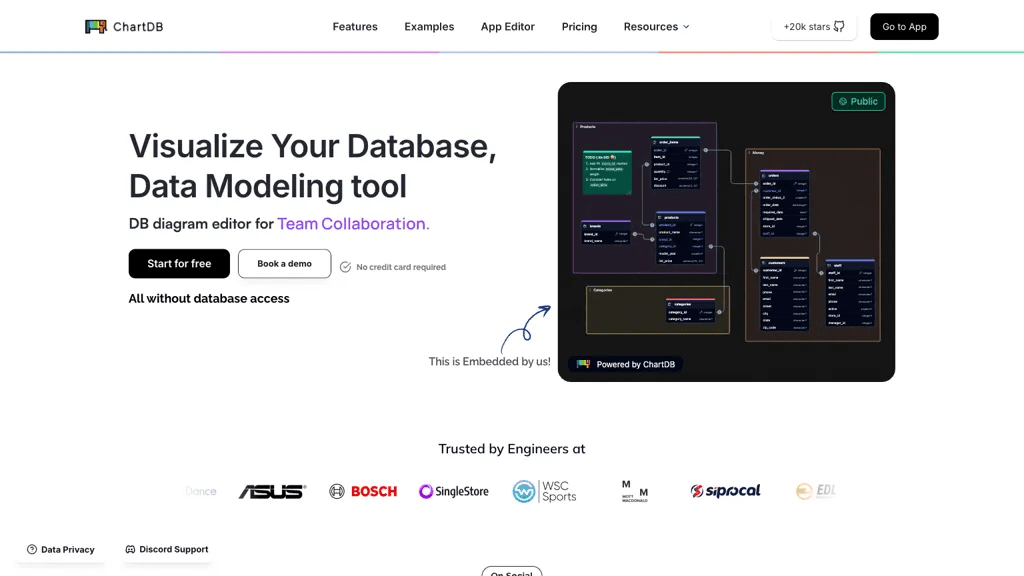Click the faded EDL logo
Image resolution: width=1024 pixels, height=576 pixels.
(816, 491)
